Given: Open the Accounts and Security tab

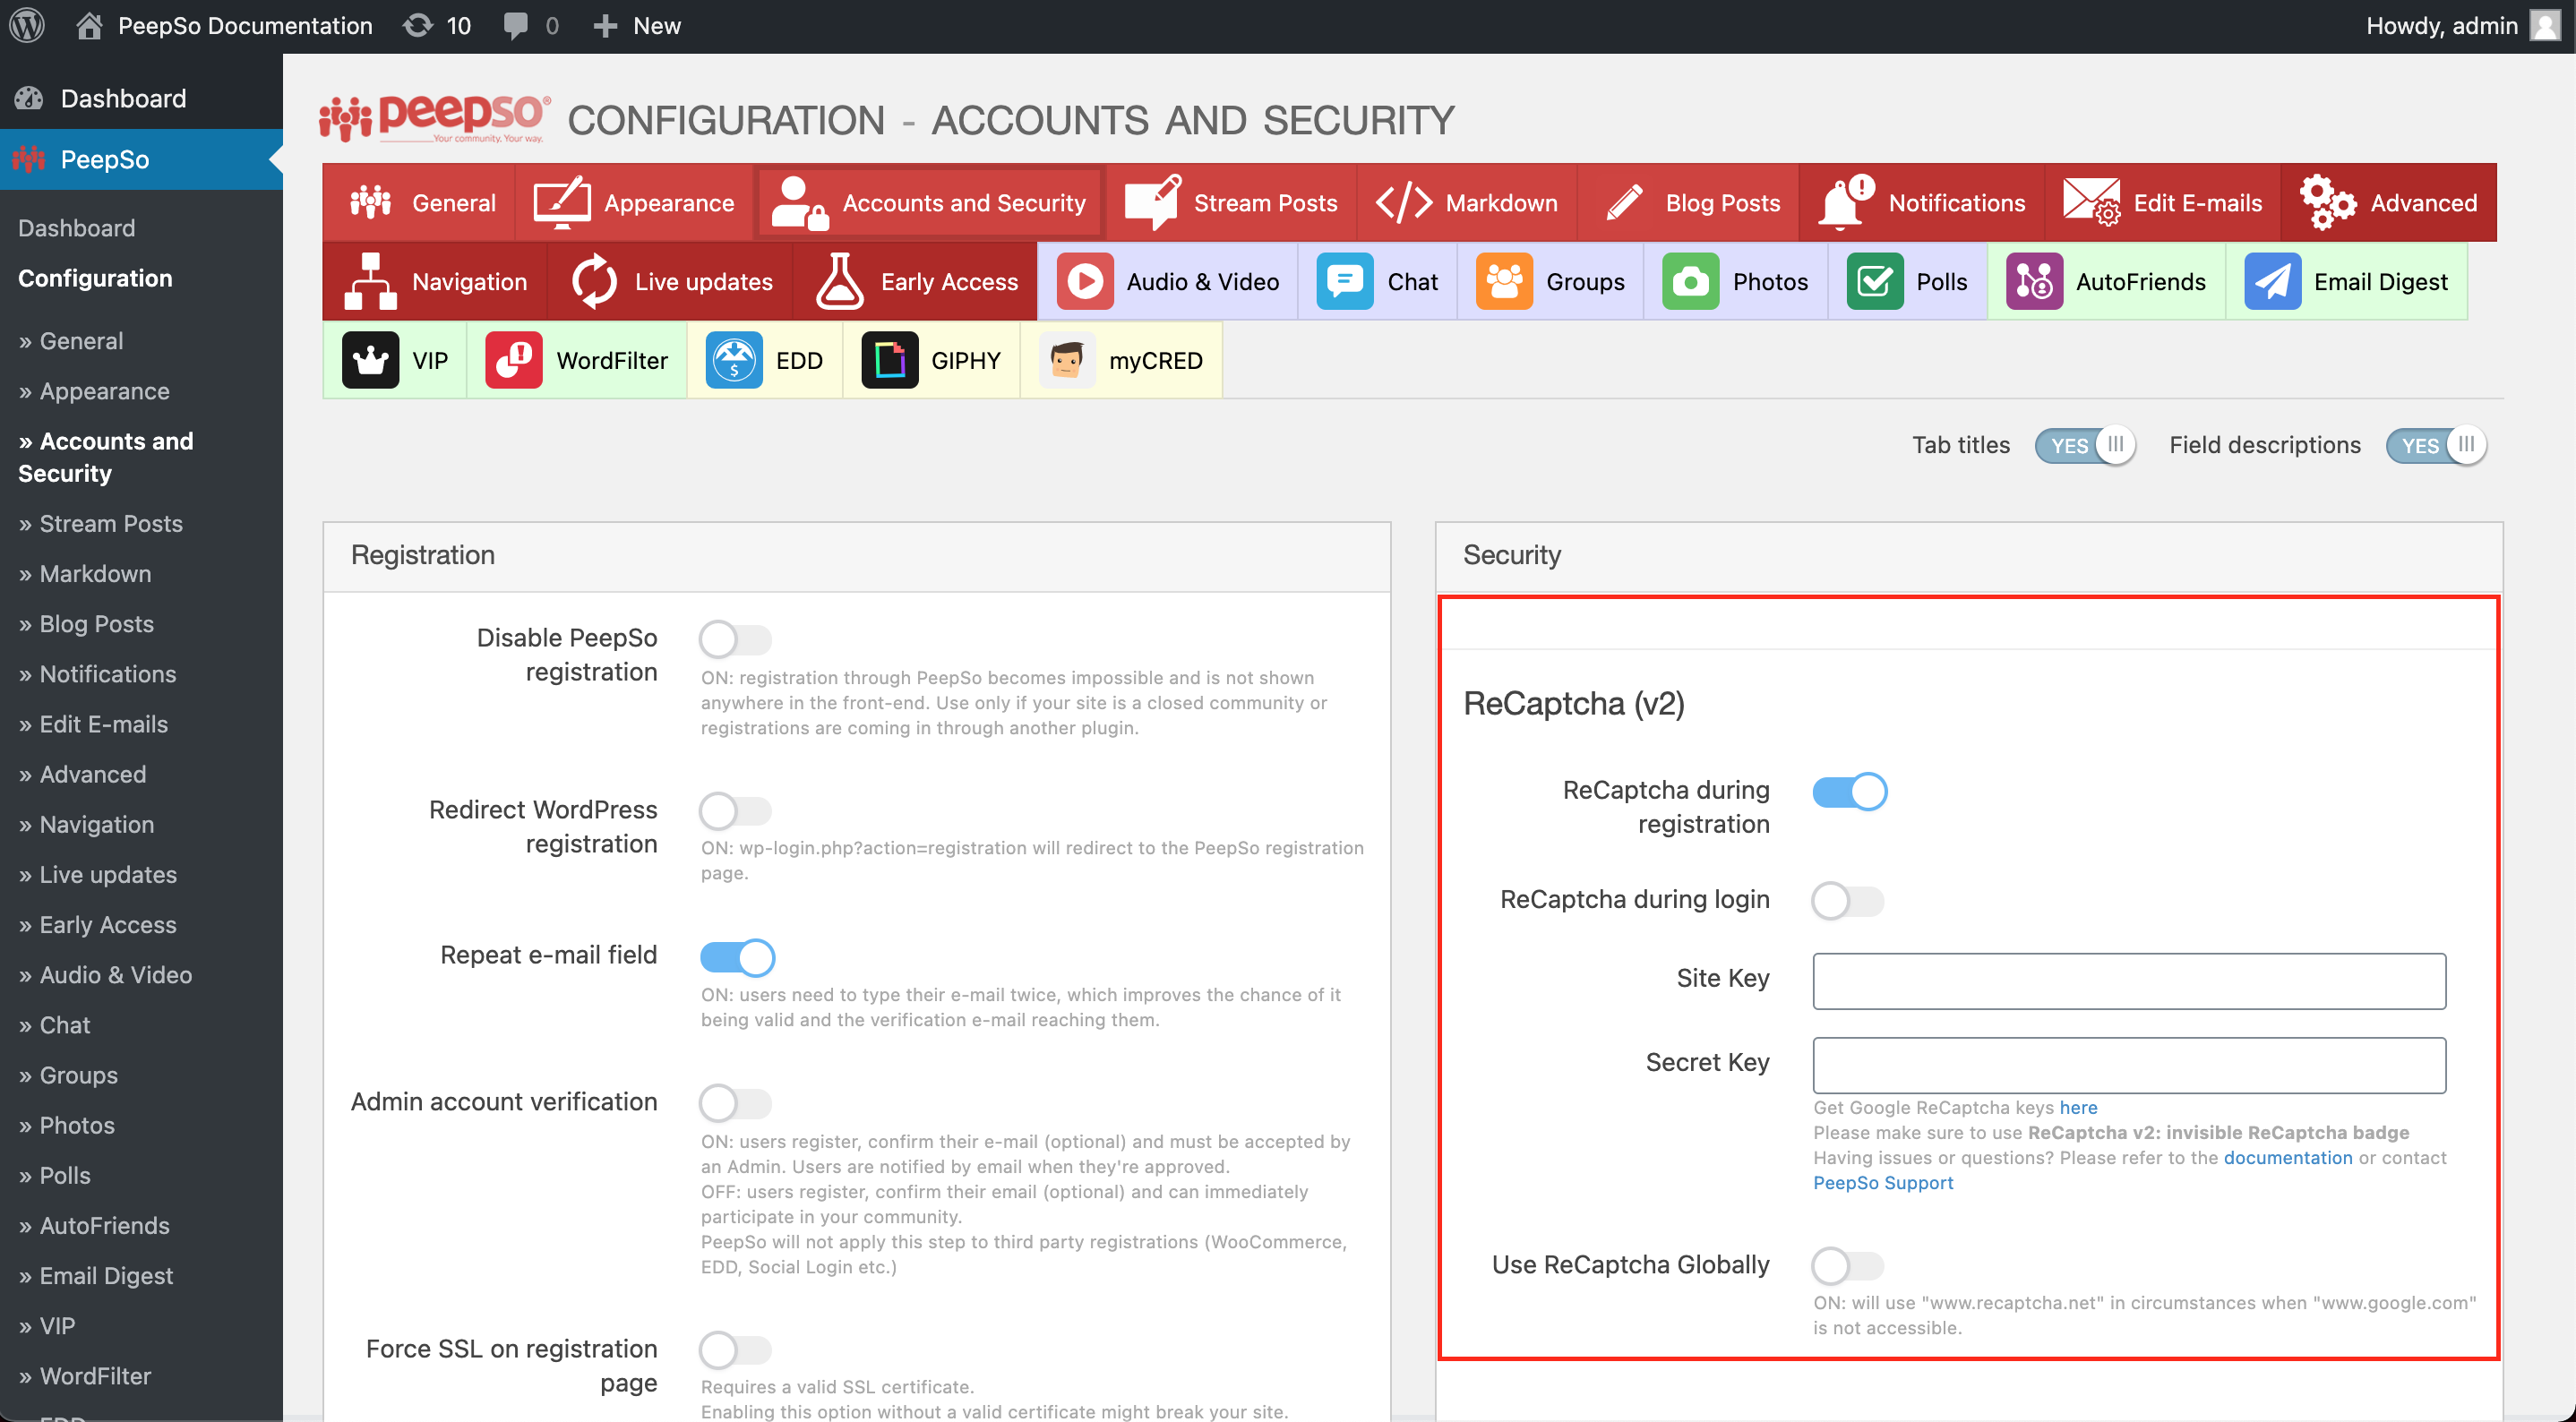Looking at the screenshot, I should 929,203.
